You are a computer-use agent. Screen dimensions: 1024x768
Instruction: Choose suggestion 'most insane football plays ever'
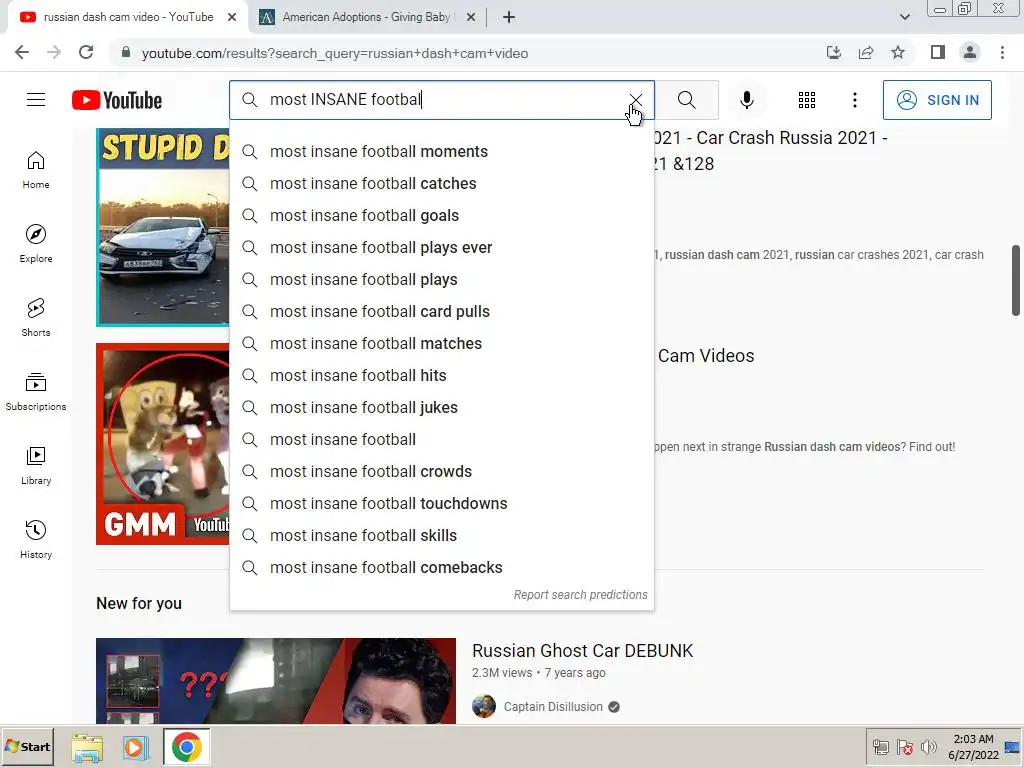click(441, 248)
